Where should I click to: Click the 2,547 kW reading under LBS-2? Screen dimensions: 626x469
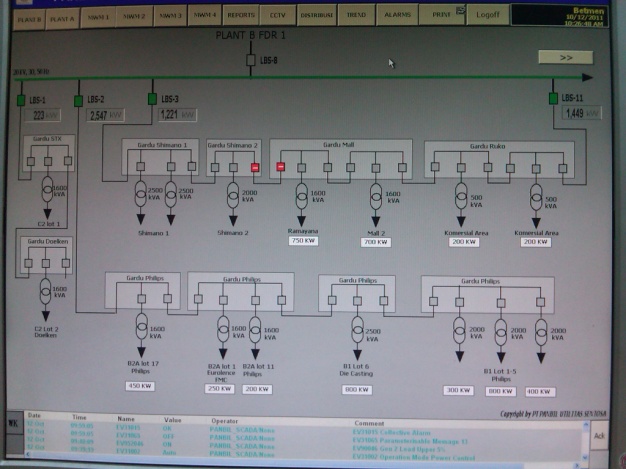105,116
